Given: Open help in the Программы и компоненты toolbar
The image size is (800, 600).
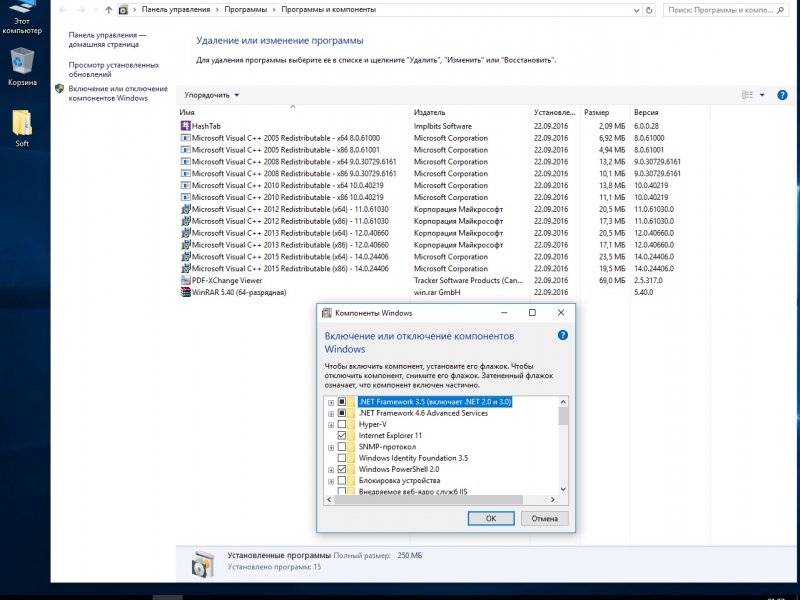Looking at the screenshot, I should point(782,95).
